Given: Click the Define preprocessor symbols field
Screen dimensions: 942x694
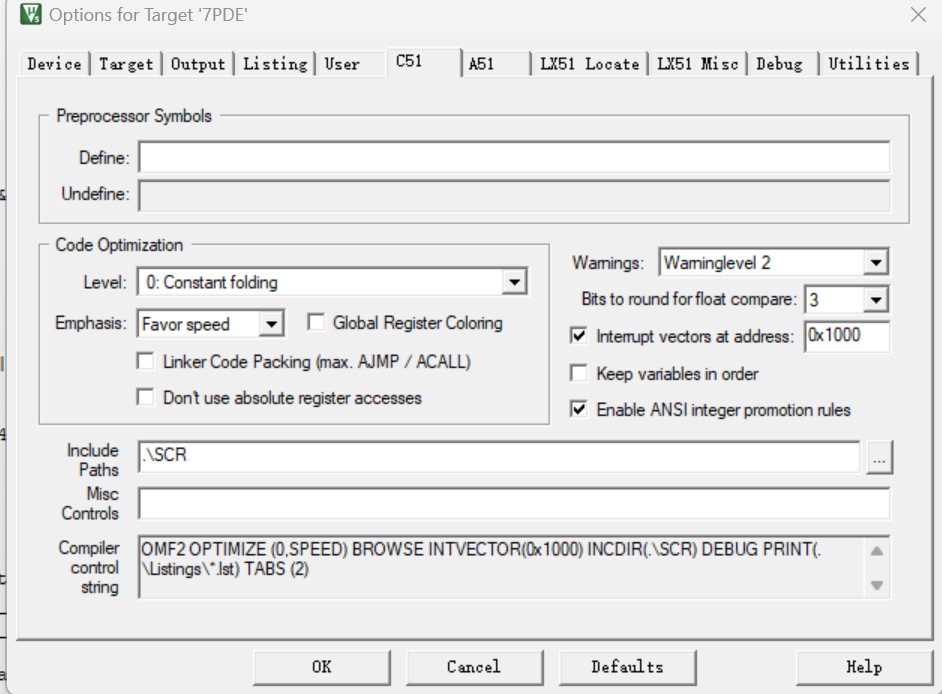Looking at the screenshot, I should click(x=514, y=157).
